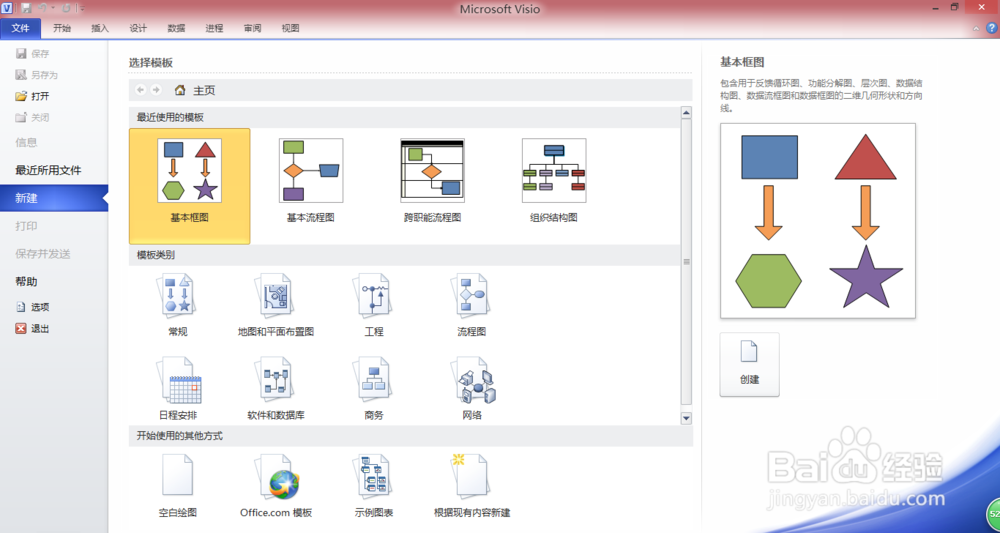Open 最近所用文件 recent files
Screen dimensions: 1000x533
point(48,170)
